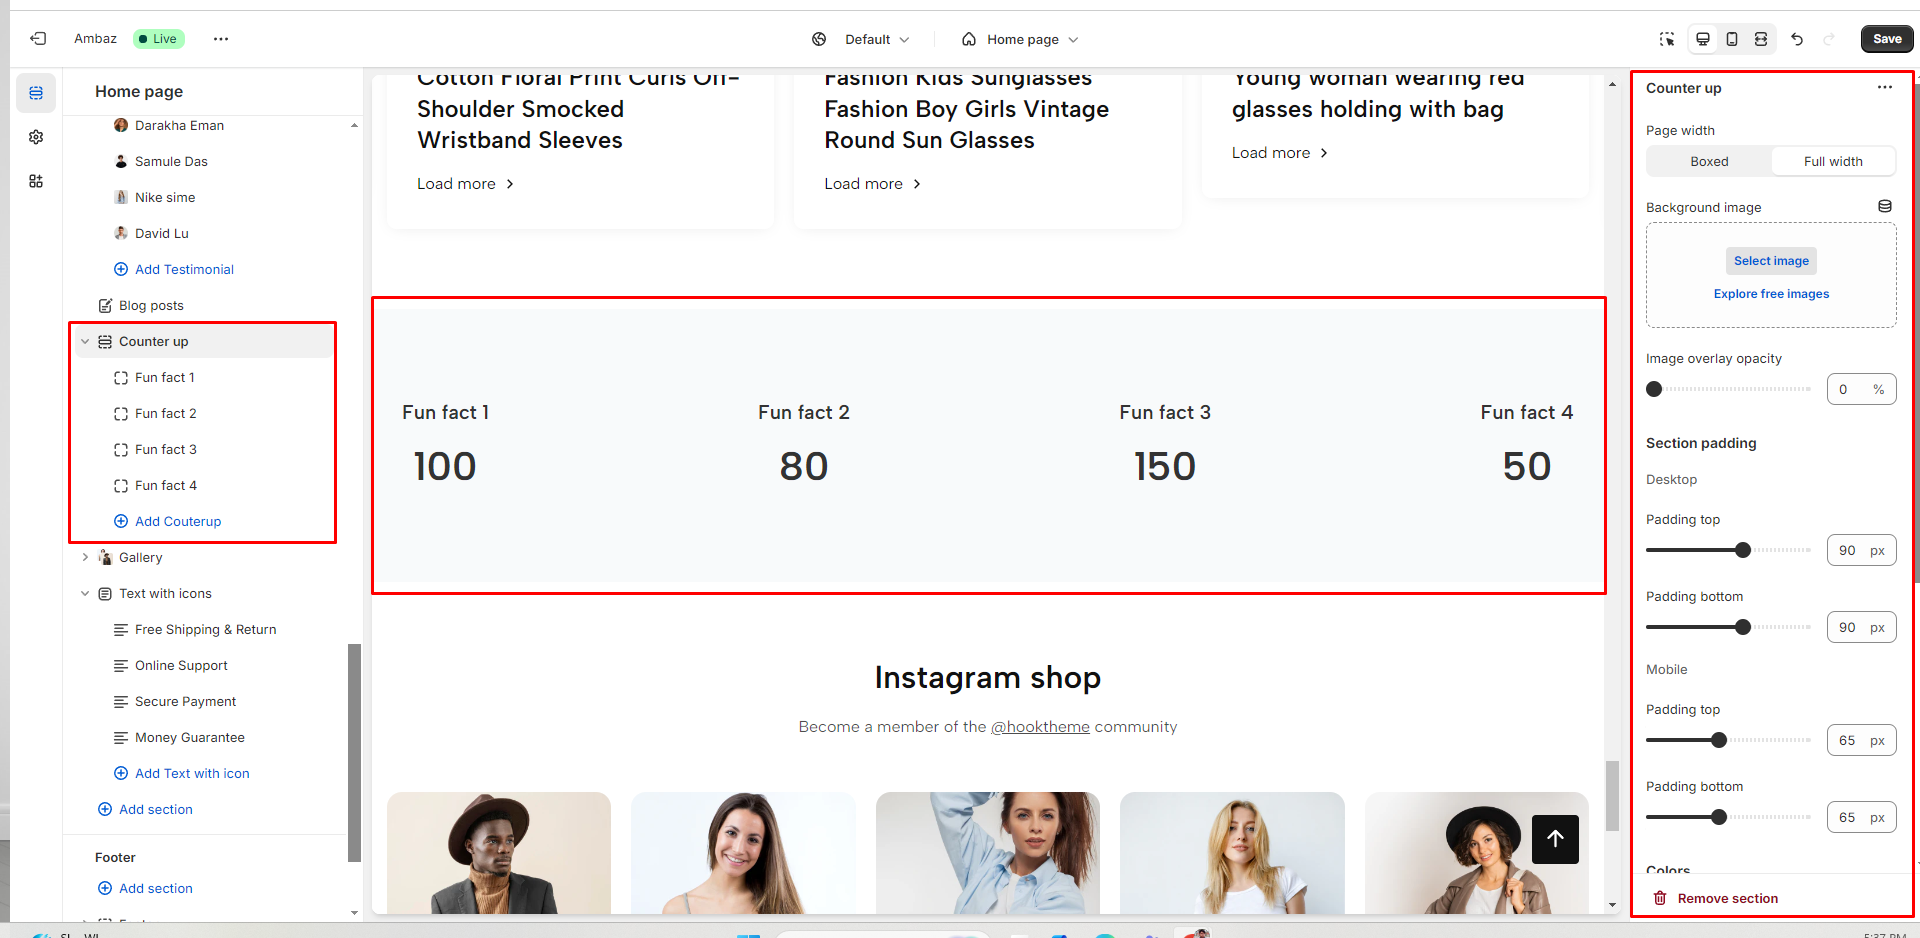Switch to desktop preview mode
This screenshot has height=938, width=1920.
click(x=1702, y=39)
